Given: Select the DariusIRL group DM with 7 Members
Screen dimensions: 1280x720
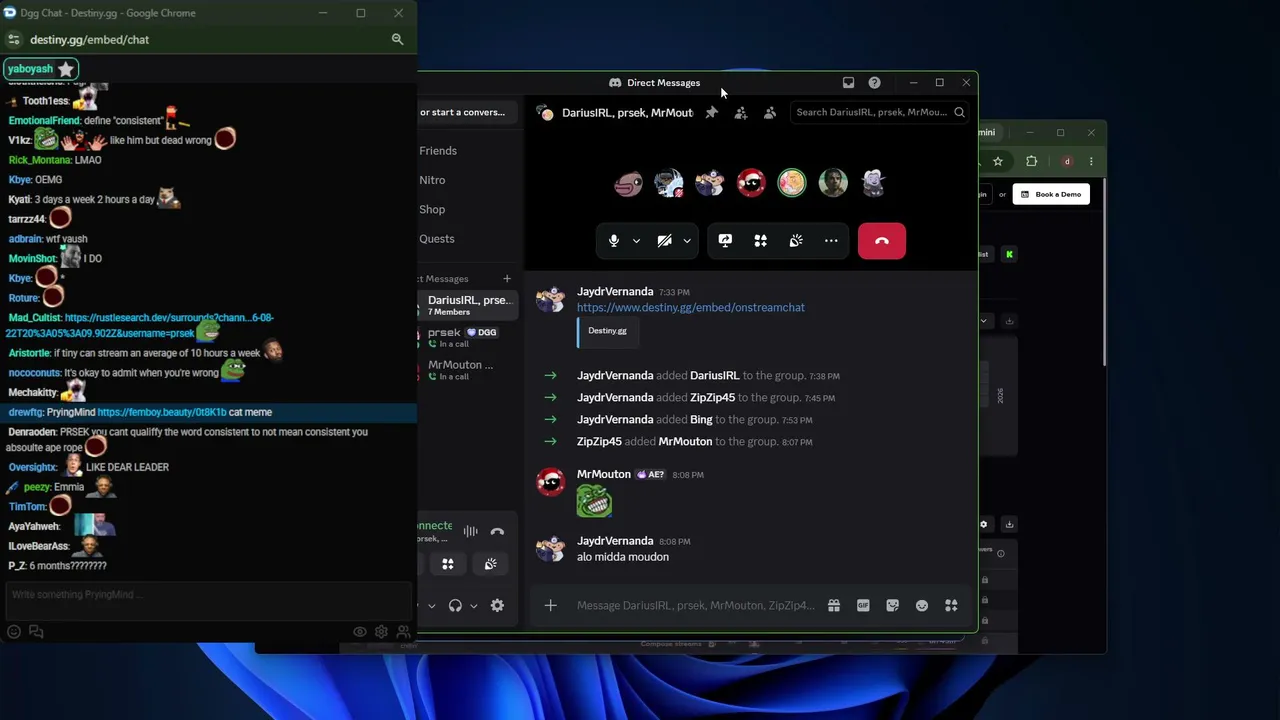Looking at the screenshot, I should click(468, 305).
